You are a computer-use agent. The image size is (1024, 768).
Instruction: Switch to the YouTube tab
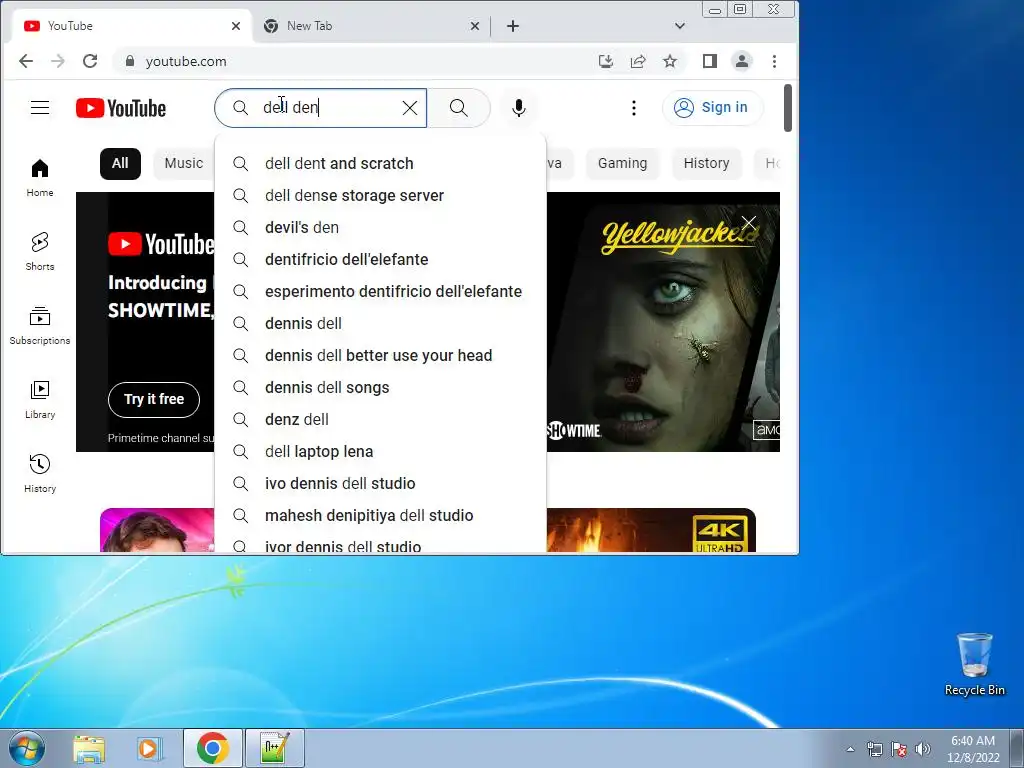[131, 26]
